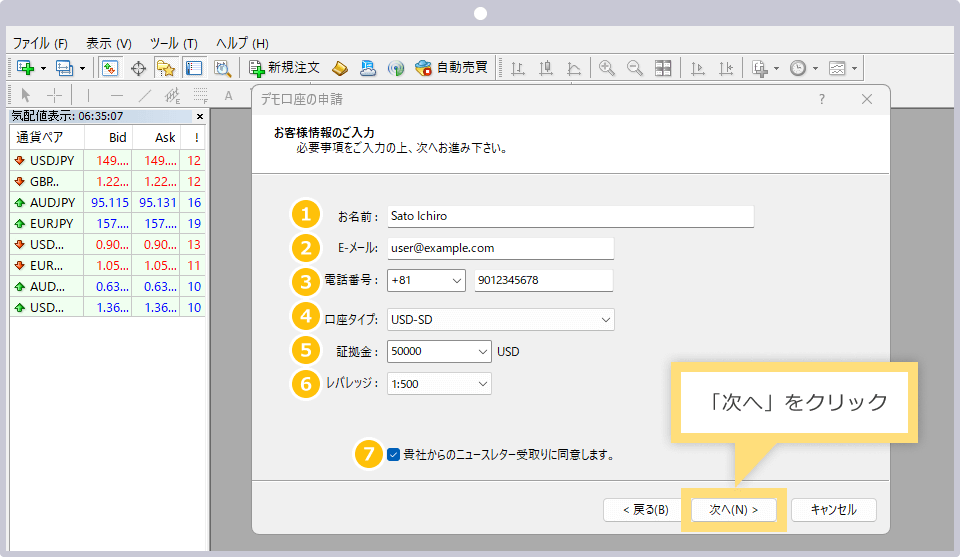Image resolution: width=960 pixels, height=557 pixels.
Task: Expand the レバレッジ 1:500 dropdown
Action: pyautogui.click(x=482, y=384)
